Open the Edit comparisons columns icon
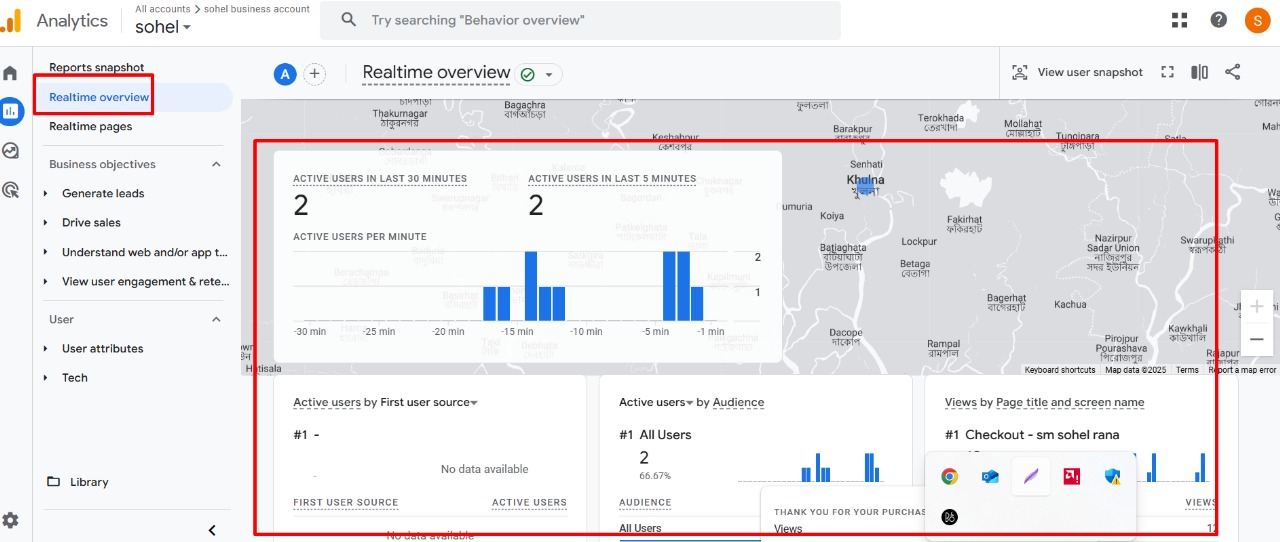This screenshot has height=542, width=1280. (x=1199, y=72)
